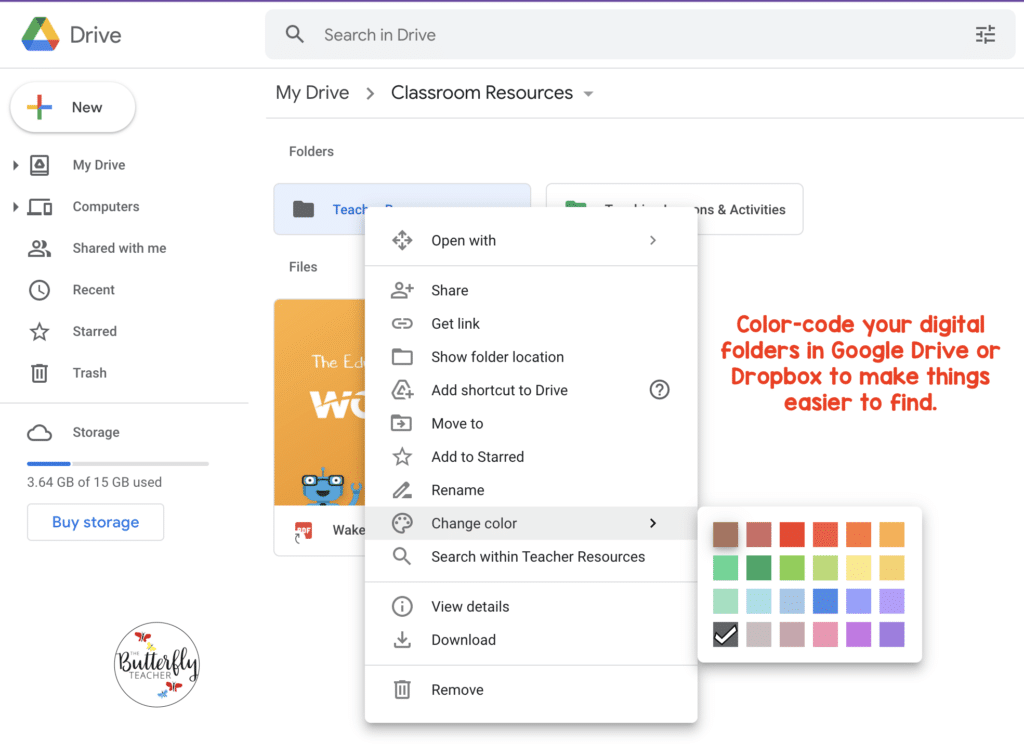This screenshot has height=752, width=1024.
Task: Click the search options filter icon
Action: [x=985, y=35]
